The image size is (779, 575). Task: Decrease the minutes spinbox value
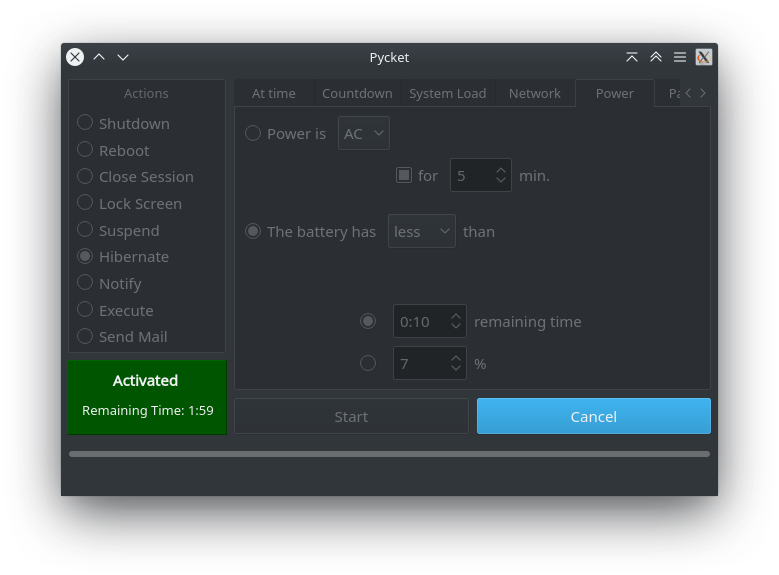501,180
